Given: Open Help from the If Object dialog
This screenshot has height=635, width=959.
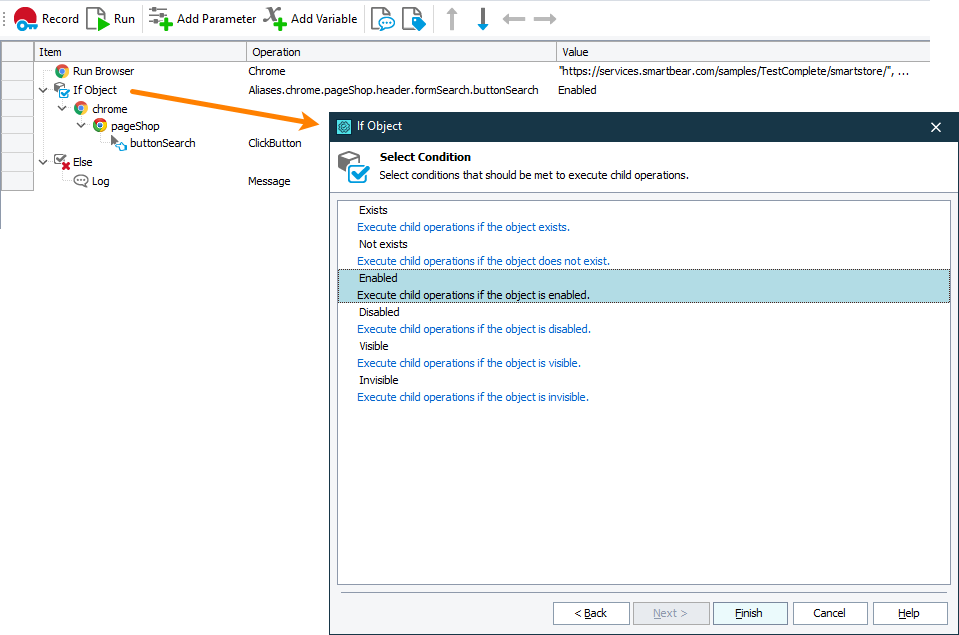Looking at the screenshot, I should coord(909,613).
